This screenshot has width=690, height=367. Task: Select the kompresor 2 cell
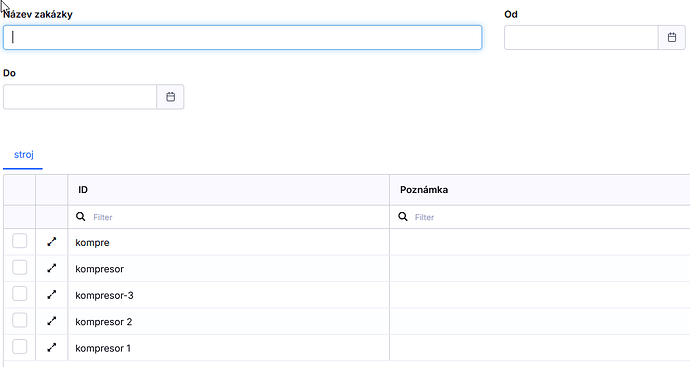click(x=228, y=321)
